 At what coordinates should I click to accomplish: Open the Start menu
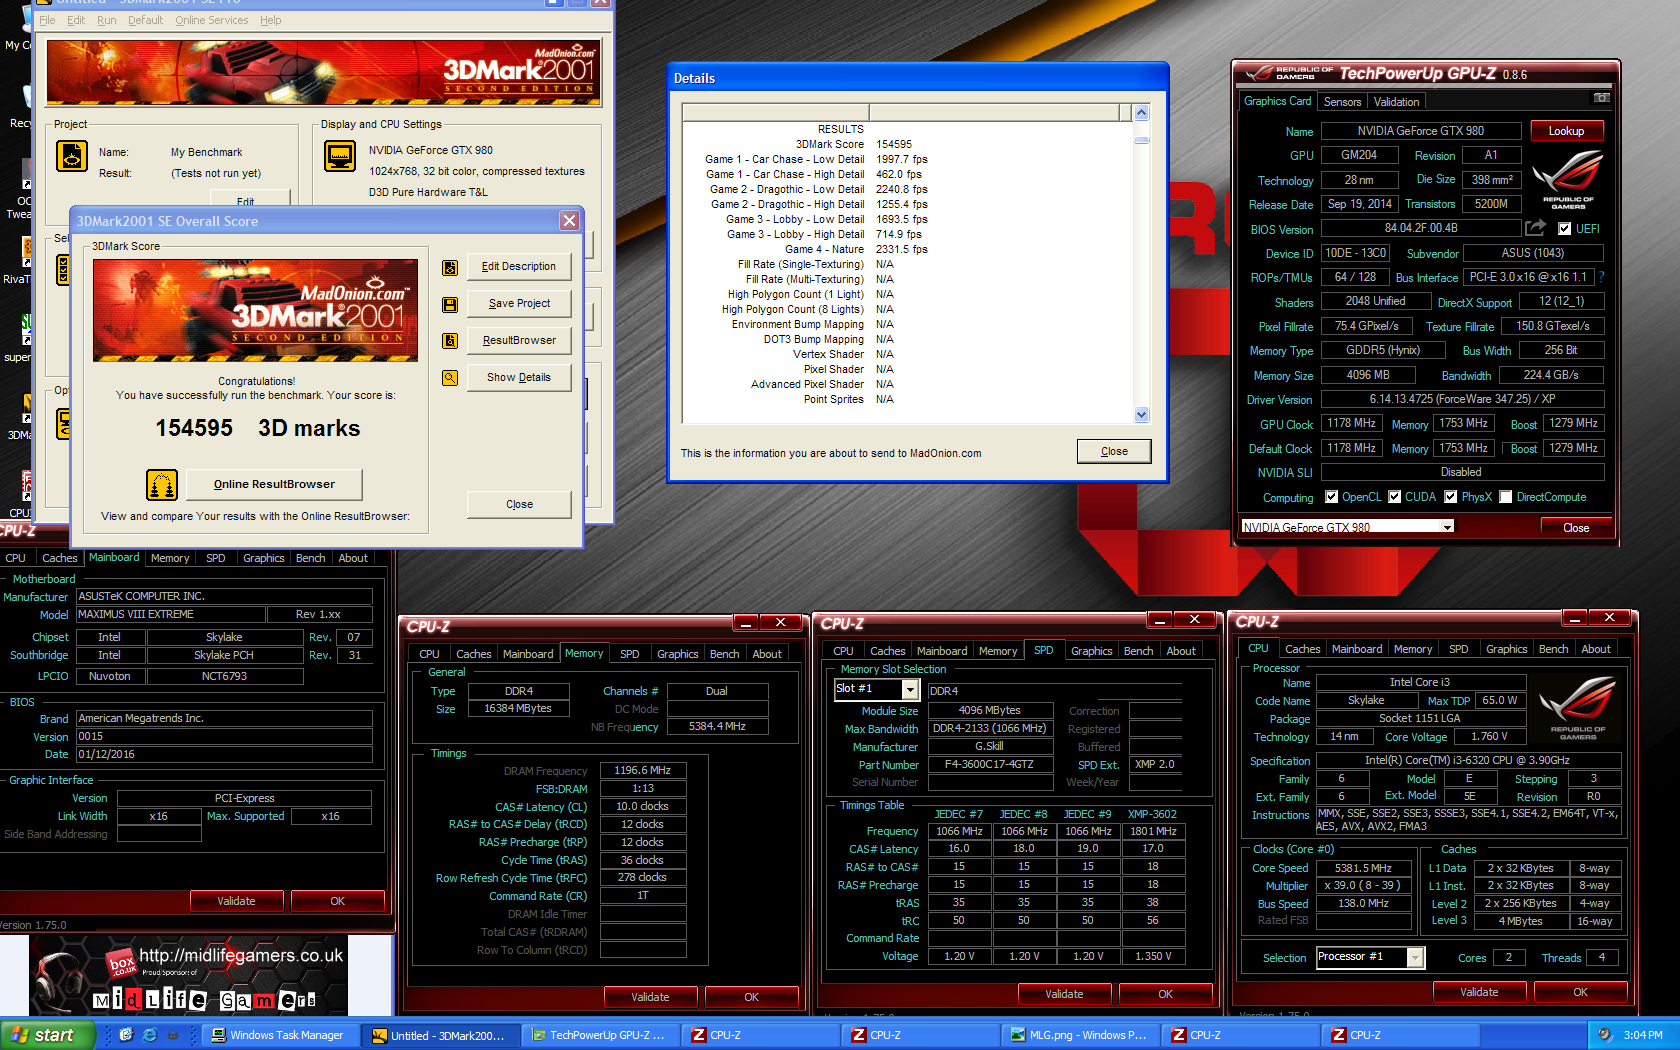click(48, 1035)
